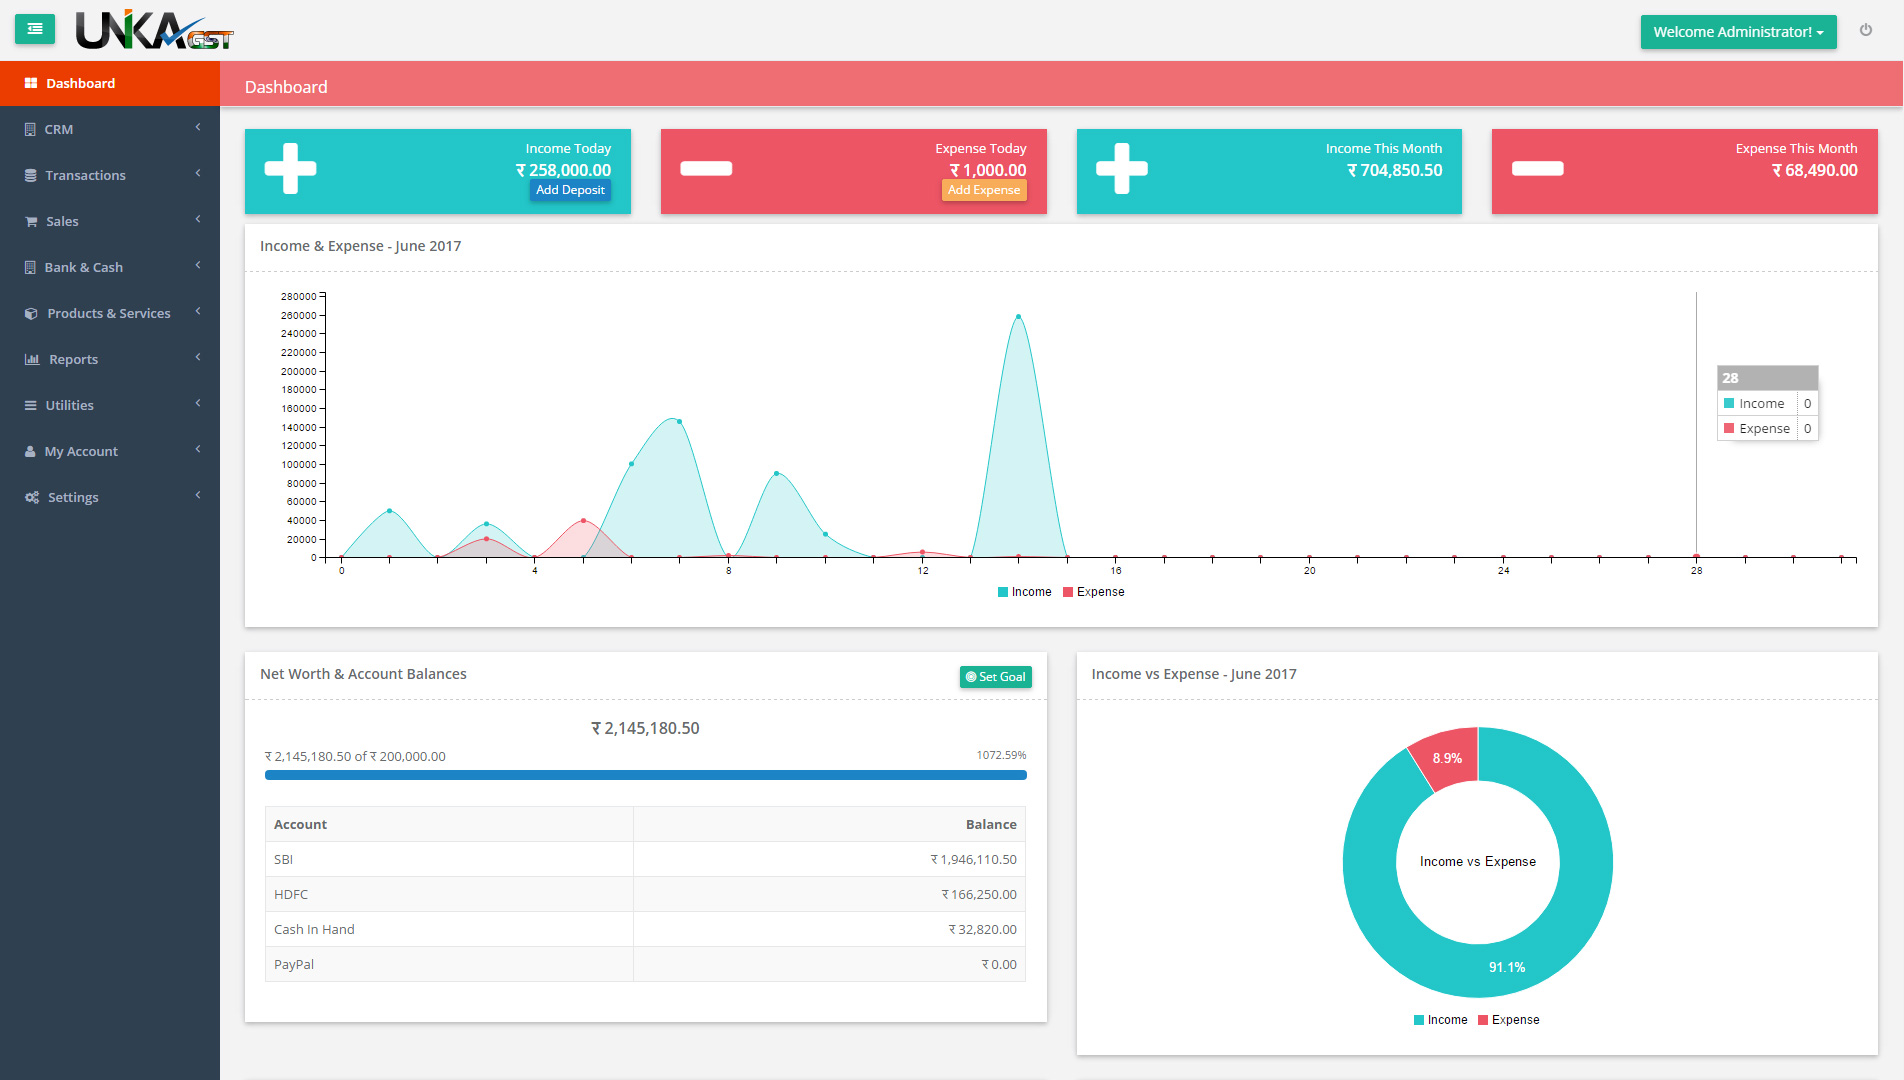Click the CRM sidebar icon
Image resolution: width=1904 pixels, height=1080 pixels.
pos(30,130)
